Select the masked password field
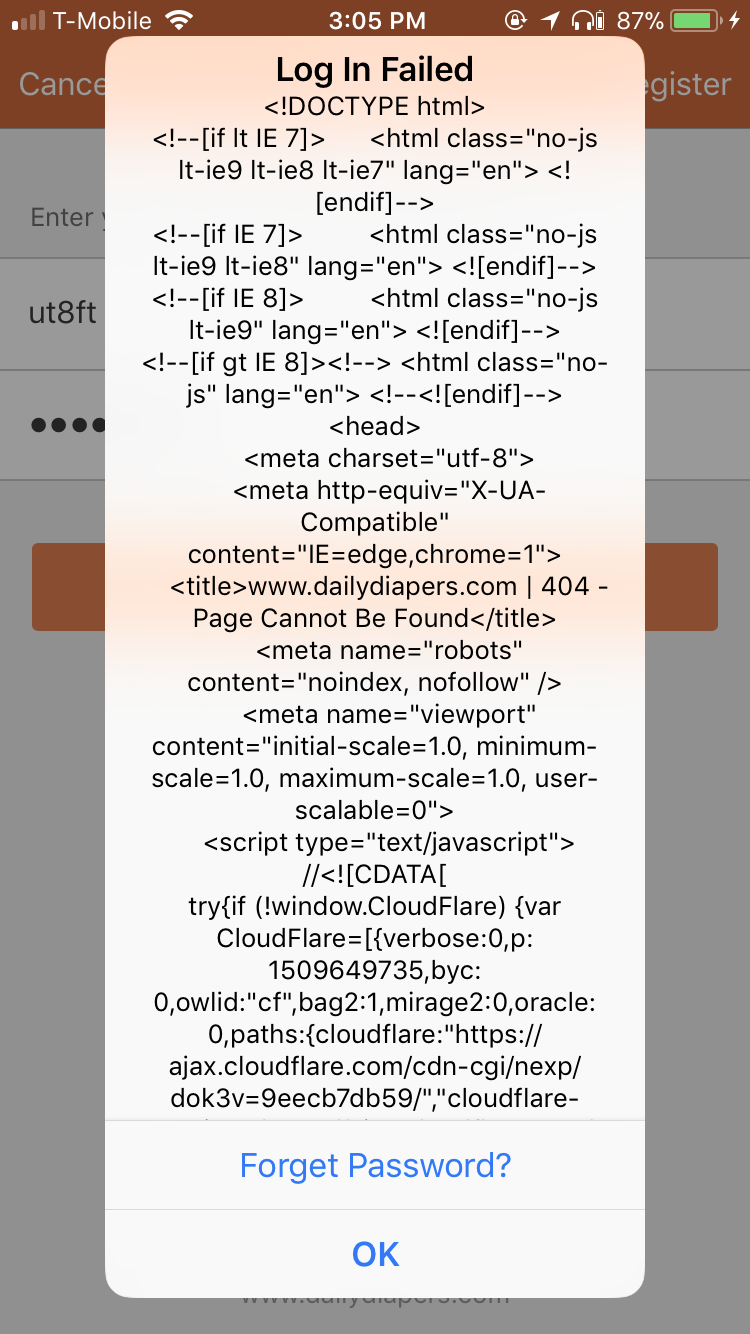The width and height of the screenshot is (750, 1334). click(x=53, y=424)
